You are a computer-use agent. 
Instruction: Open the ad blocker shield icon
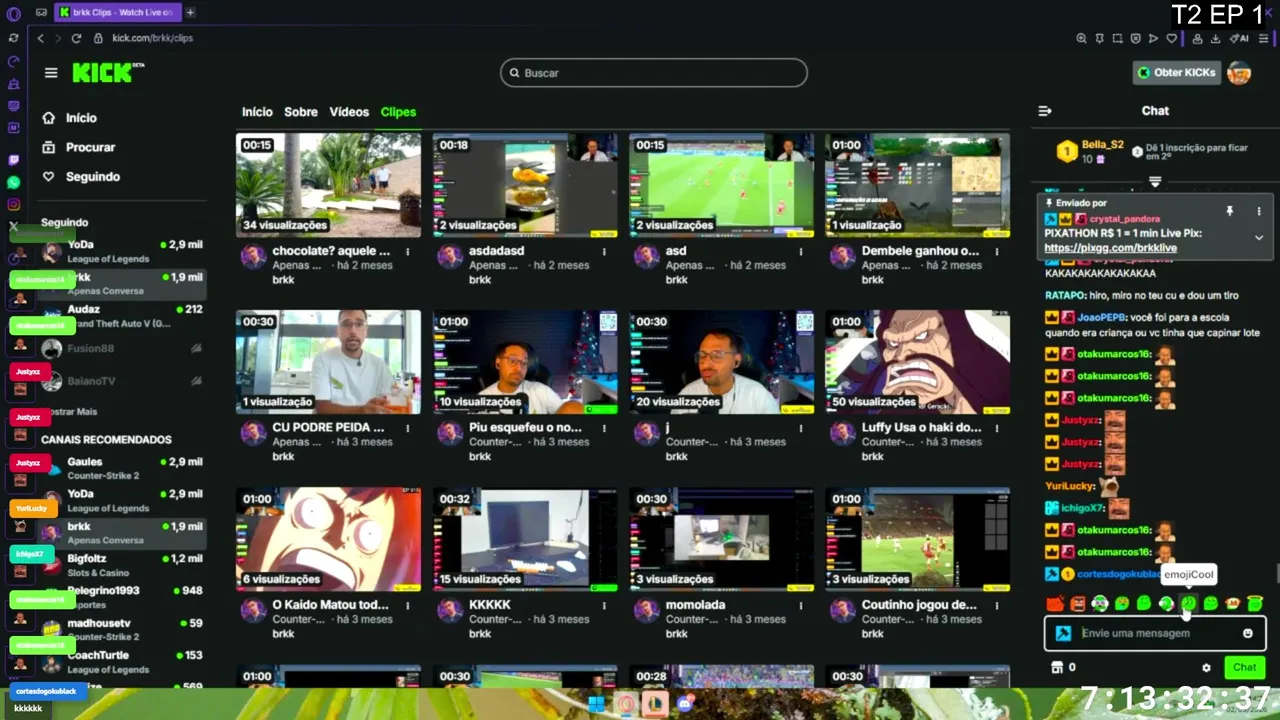point(1136,38)
